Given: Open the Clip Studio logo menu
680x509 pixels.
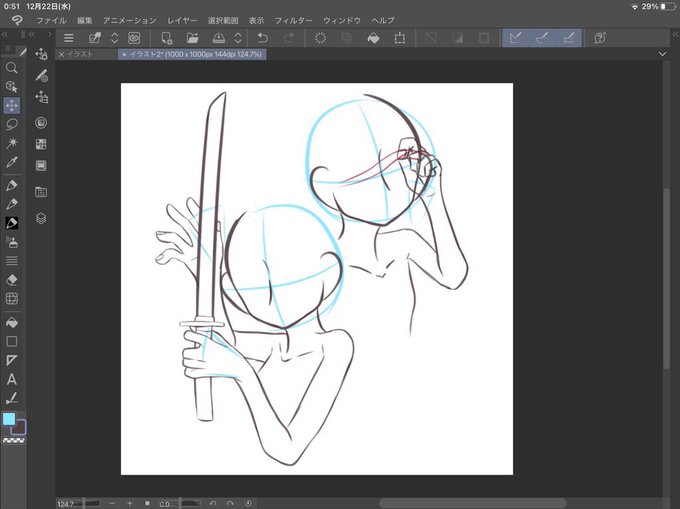Looking at the screenshot, I should (x=17, y=20).
